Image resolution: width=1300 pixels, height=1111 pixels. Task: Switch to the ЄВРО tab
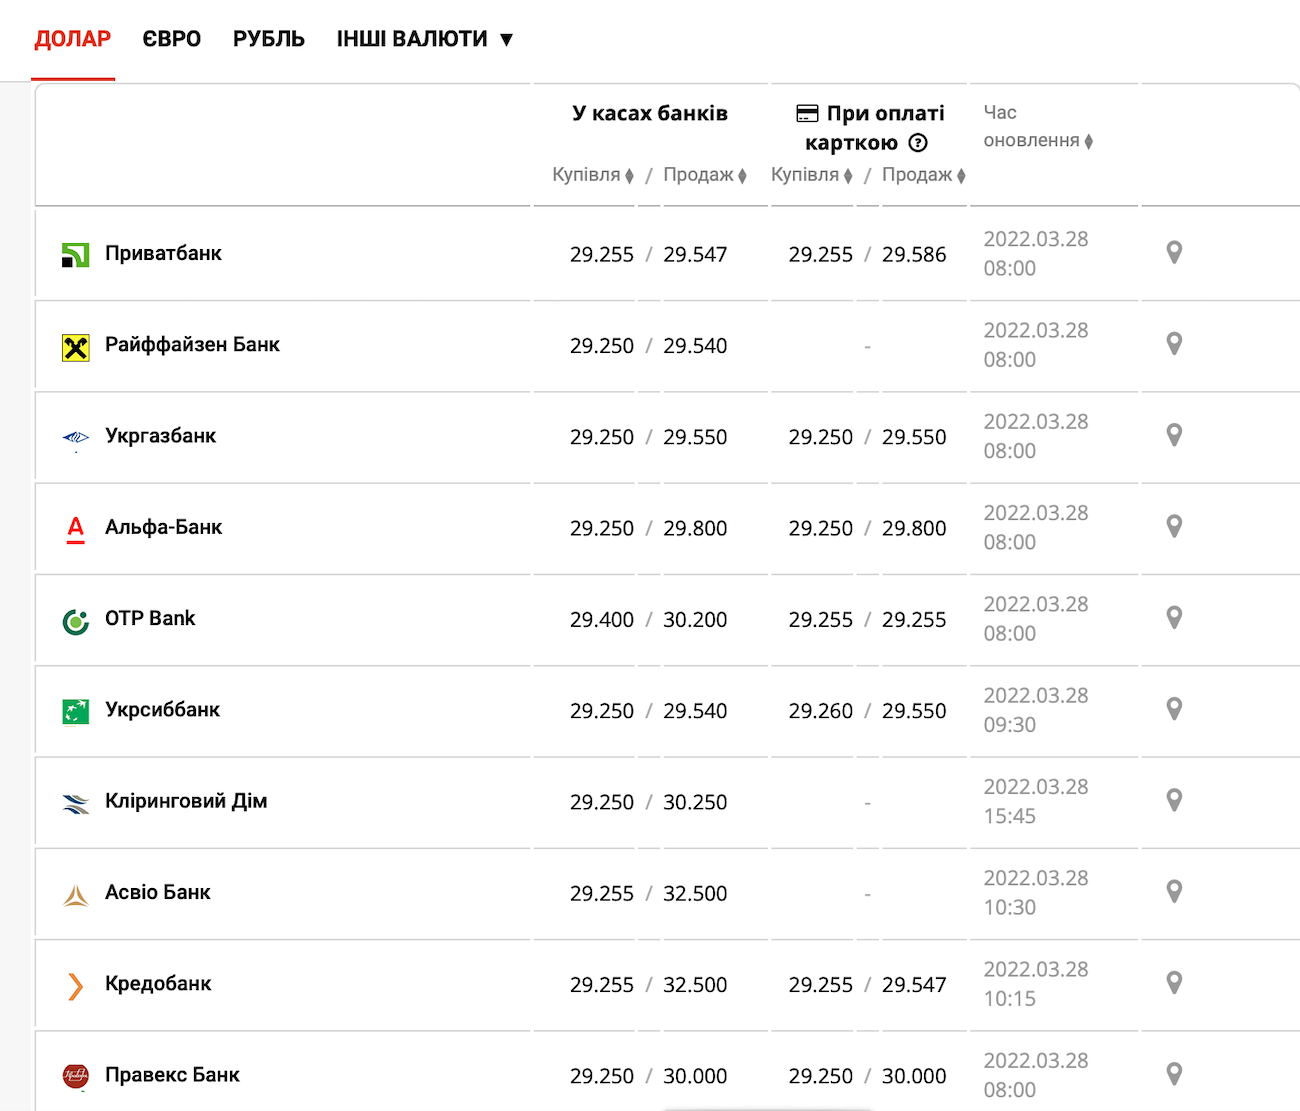point(171,39)
